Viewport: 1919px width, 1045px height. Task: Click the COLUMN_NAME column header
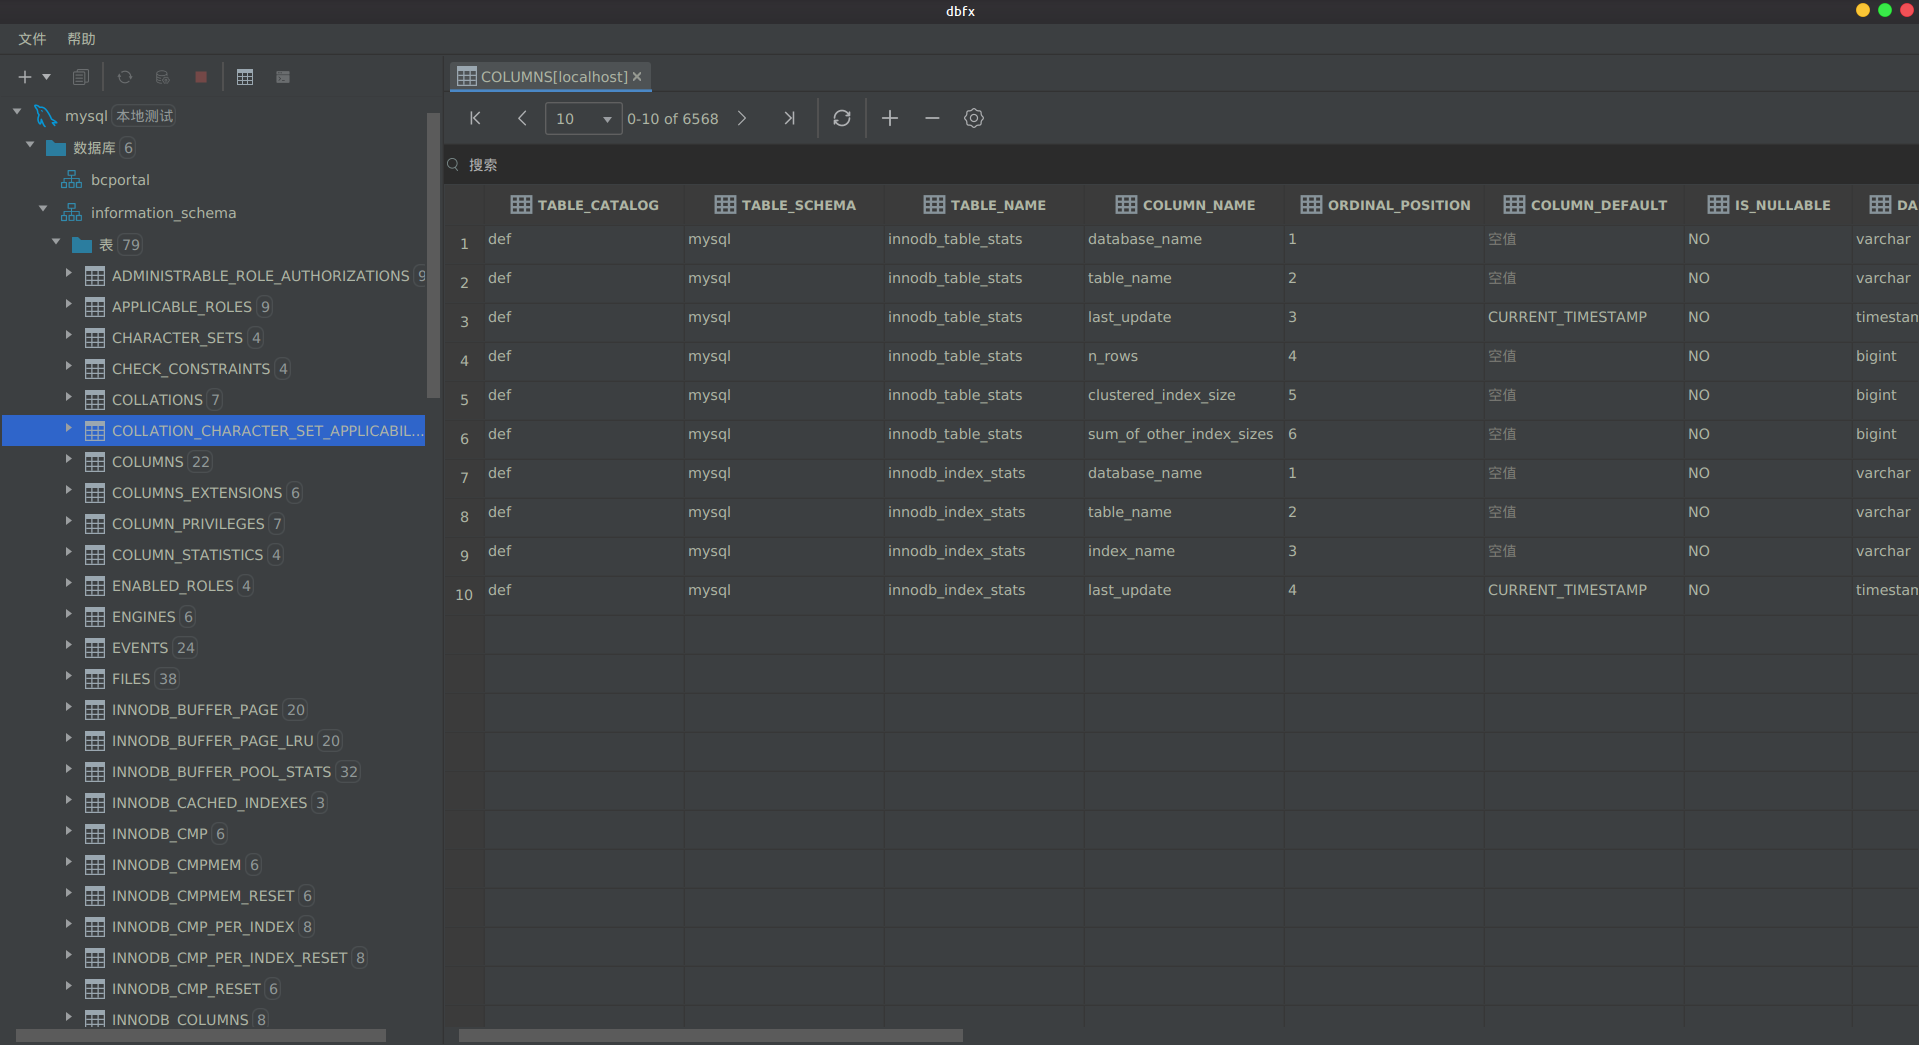1185,205
